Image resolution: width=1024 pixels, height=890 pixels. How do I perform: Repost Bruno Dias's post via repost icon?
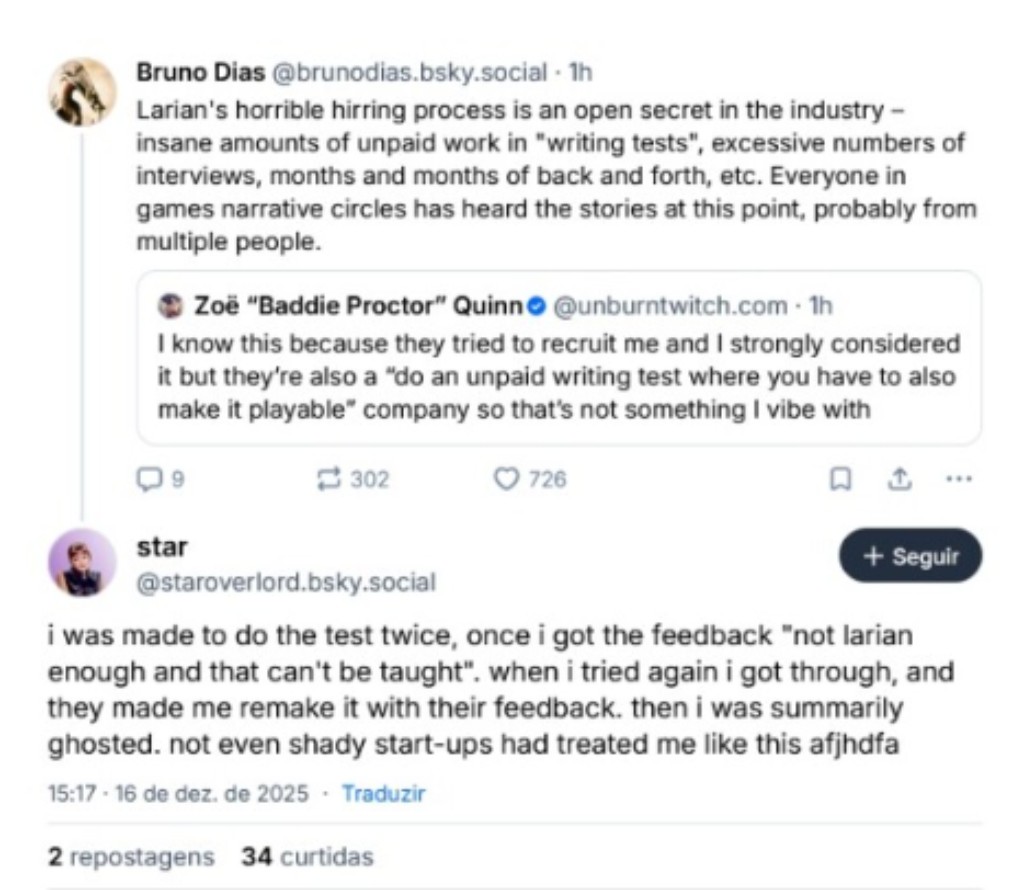coord(329,480)
